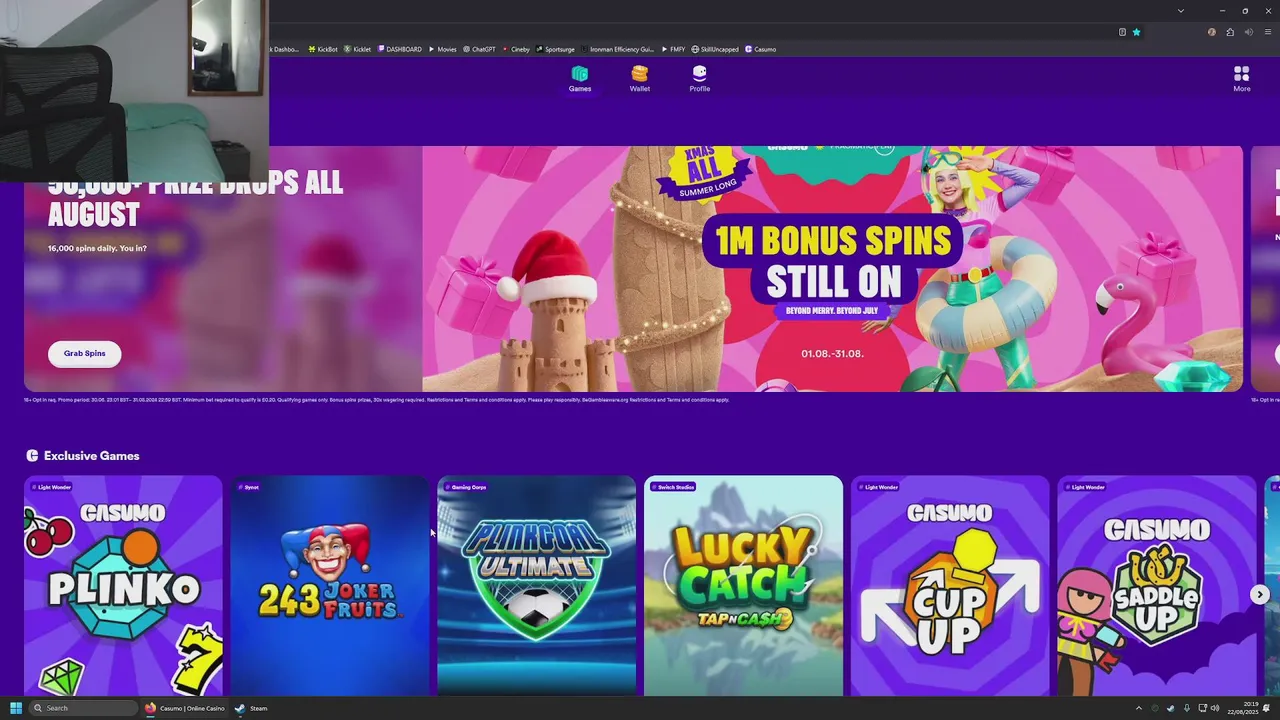The height and width of the screenshot is (720, 1280).
Task: Open the More menu grid icon
Action: pos(1242,79)
